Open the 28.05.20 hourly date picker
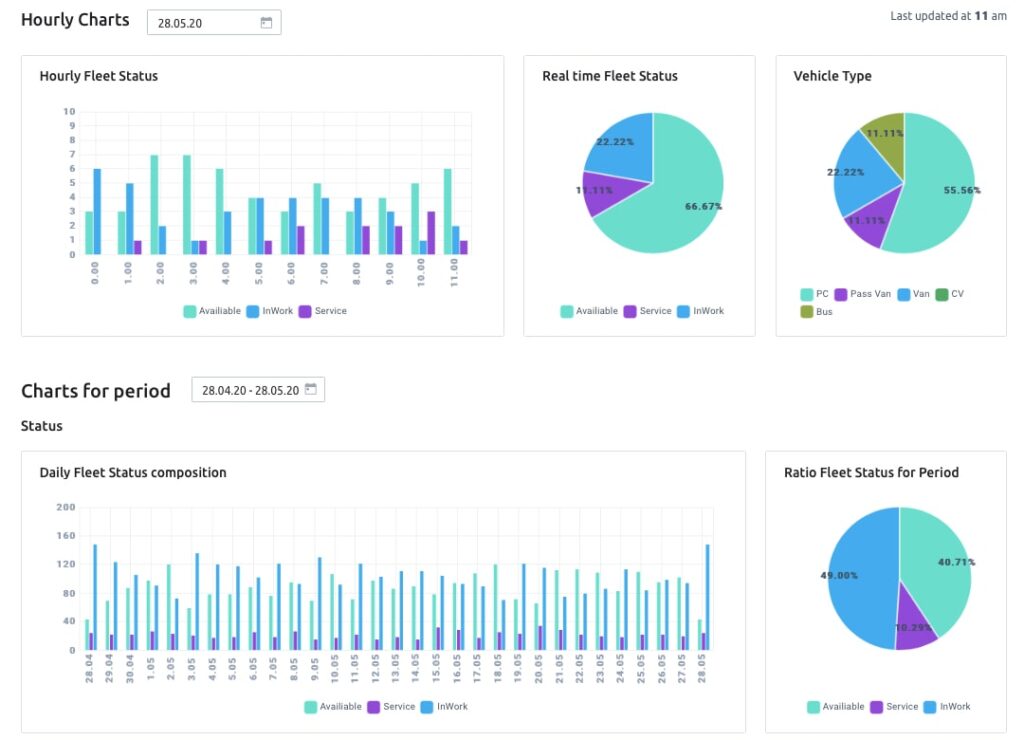The image size is (1024, 740). pyautogui.click(x=203, y=23)
